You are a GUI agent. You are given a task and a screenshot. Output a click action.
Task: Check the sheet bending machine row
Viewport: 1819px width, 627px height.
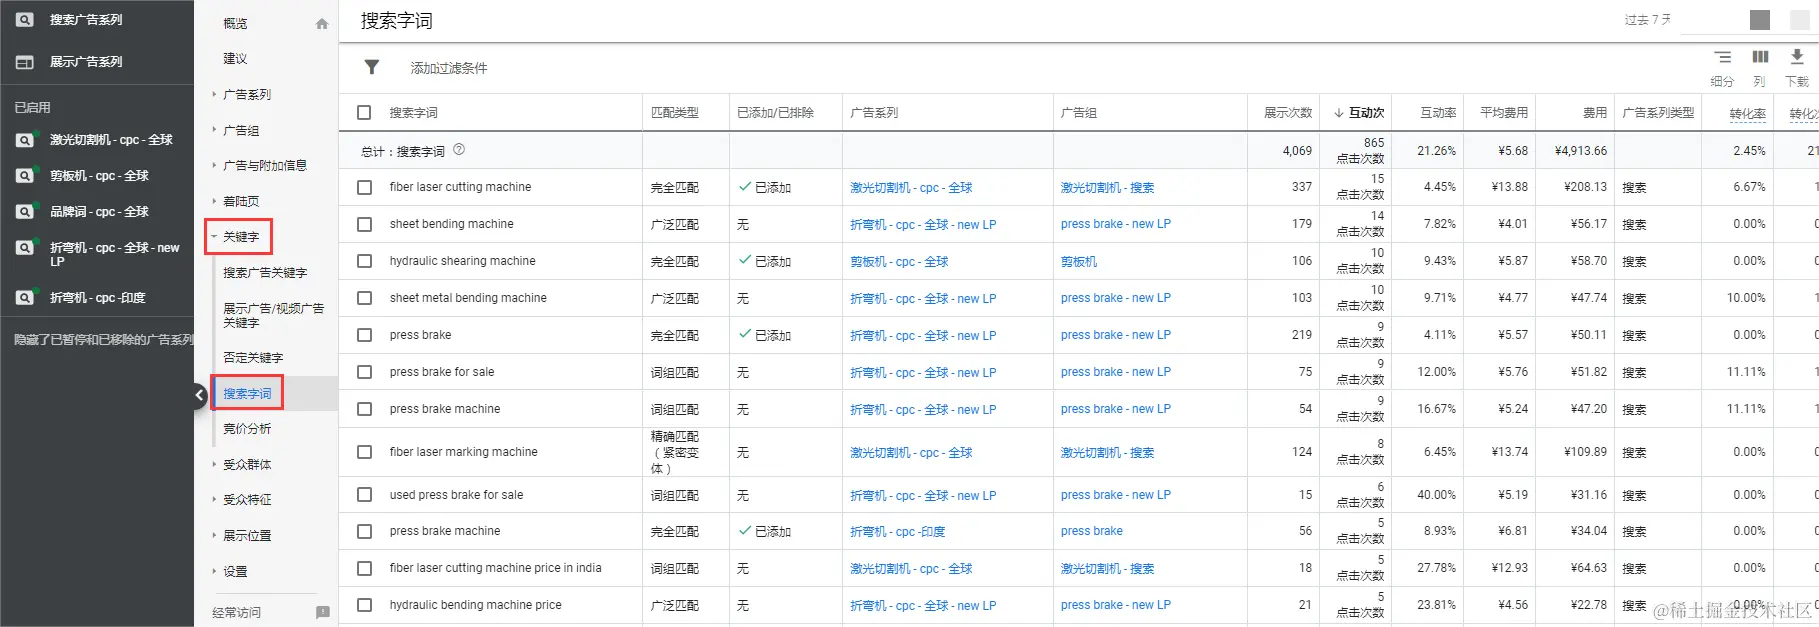point(364,224)
